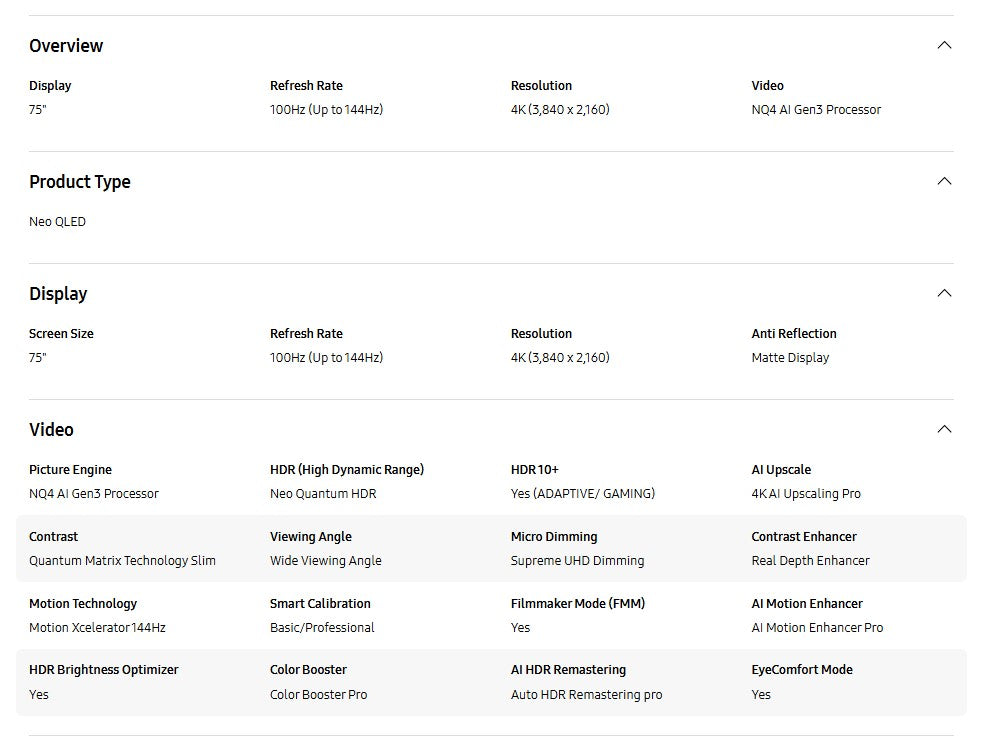Screen dimensions: 988x742
Task: Click the Display section collapse chevron
Action: [943, 294]
